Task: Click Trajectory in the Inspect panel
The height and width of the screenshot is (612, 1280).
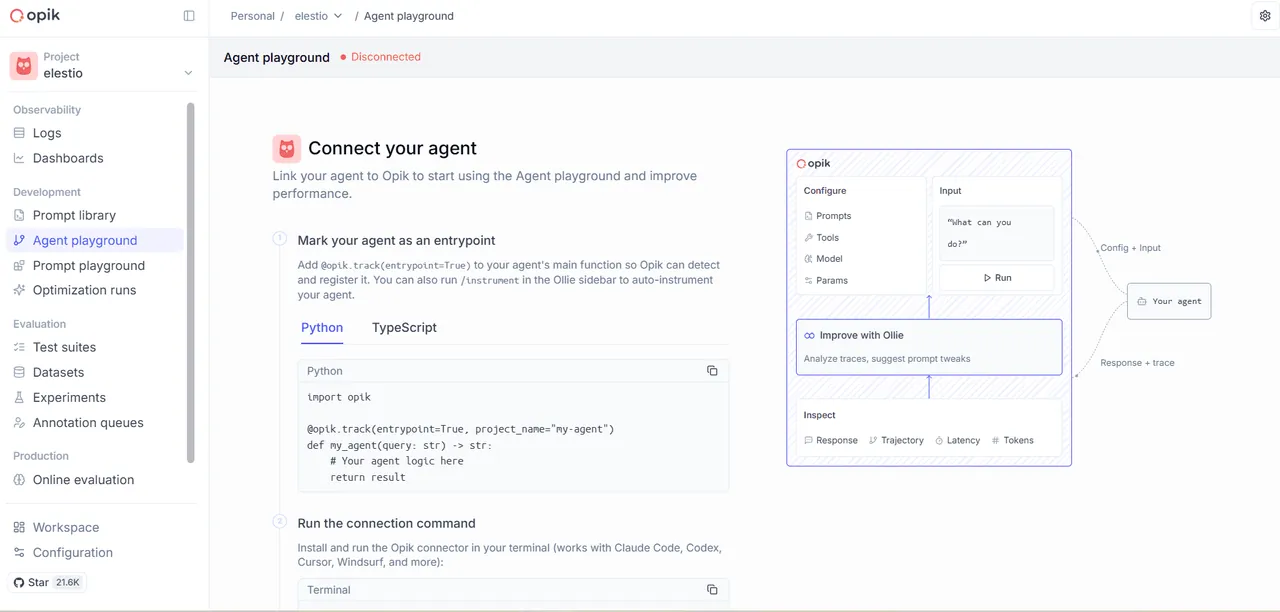Action: pos(896,440)
